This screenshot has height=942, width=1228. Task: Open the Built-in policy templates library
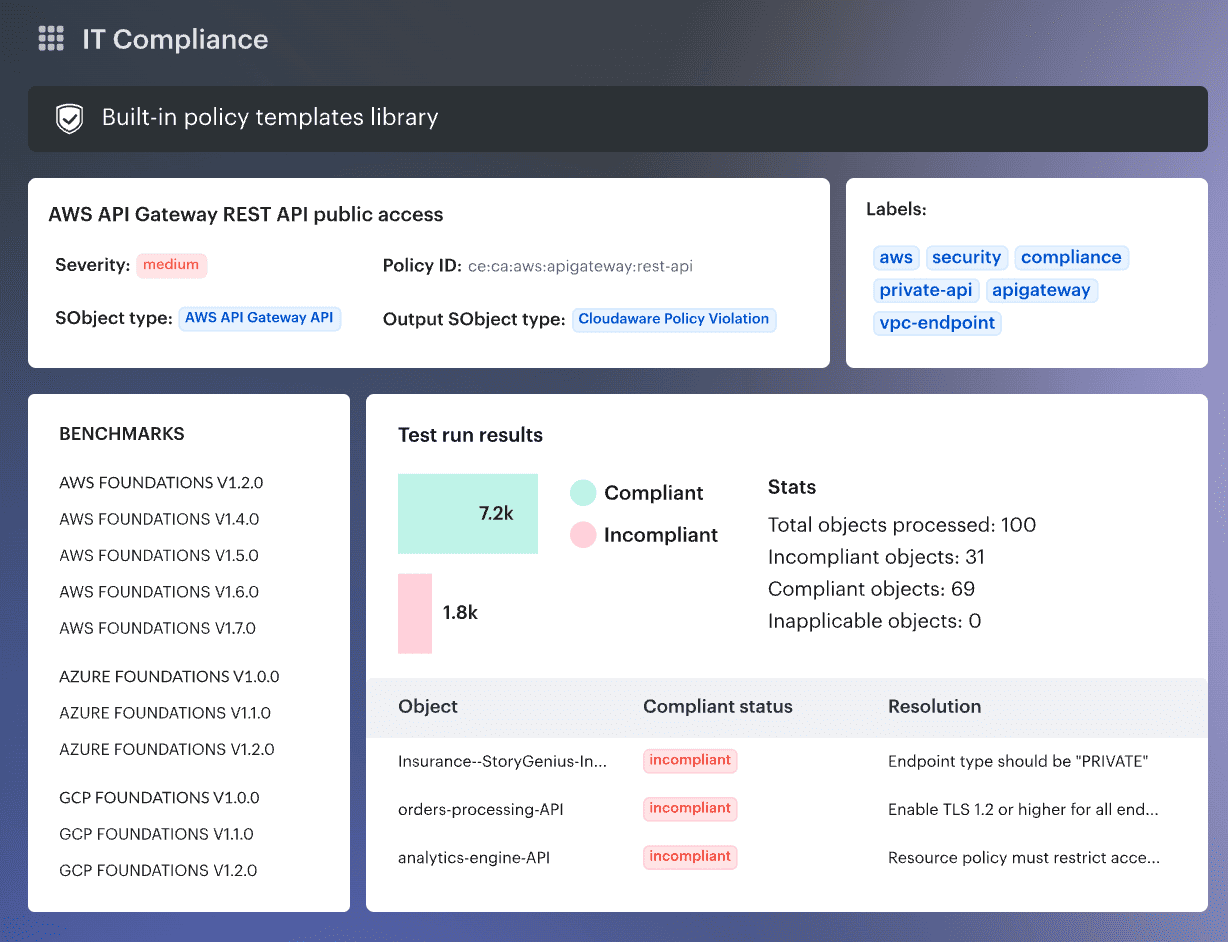pos(270,117)
